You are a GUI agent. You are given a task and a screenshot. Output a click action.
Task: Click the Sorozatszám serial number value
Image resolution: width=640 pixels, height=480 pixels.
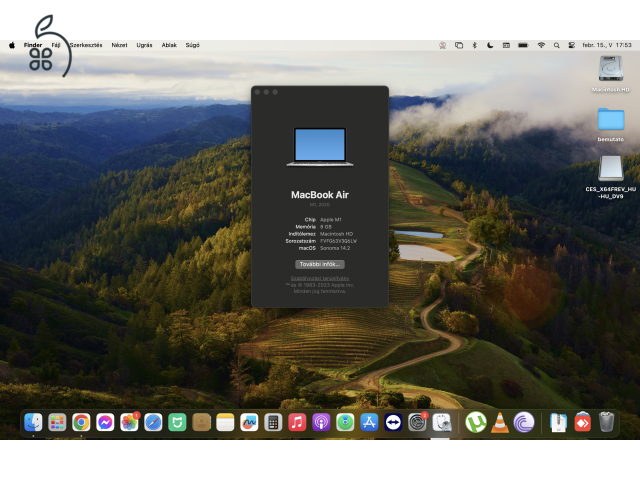pos(338,241)
